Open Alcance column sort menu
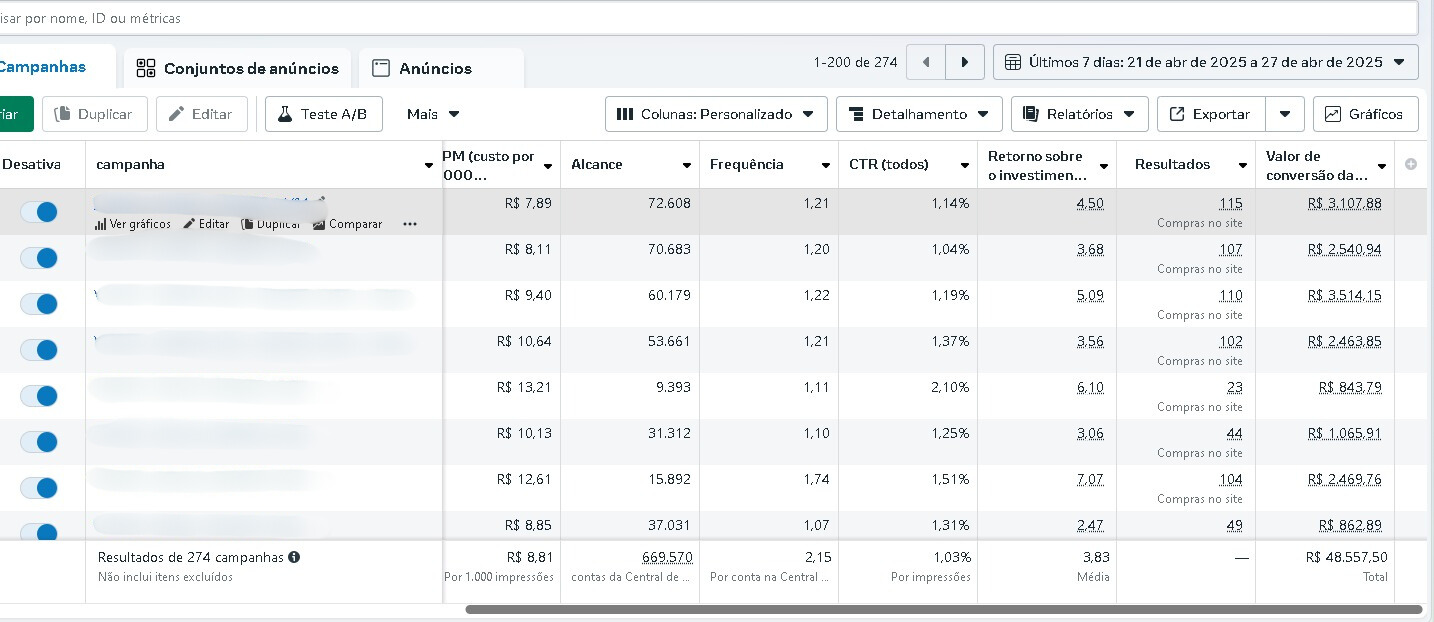Image resolution: width=1434 pixels, height=622 pixels. point(687,165)
